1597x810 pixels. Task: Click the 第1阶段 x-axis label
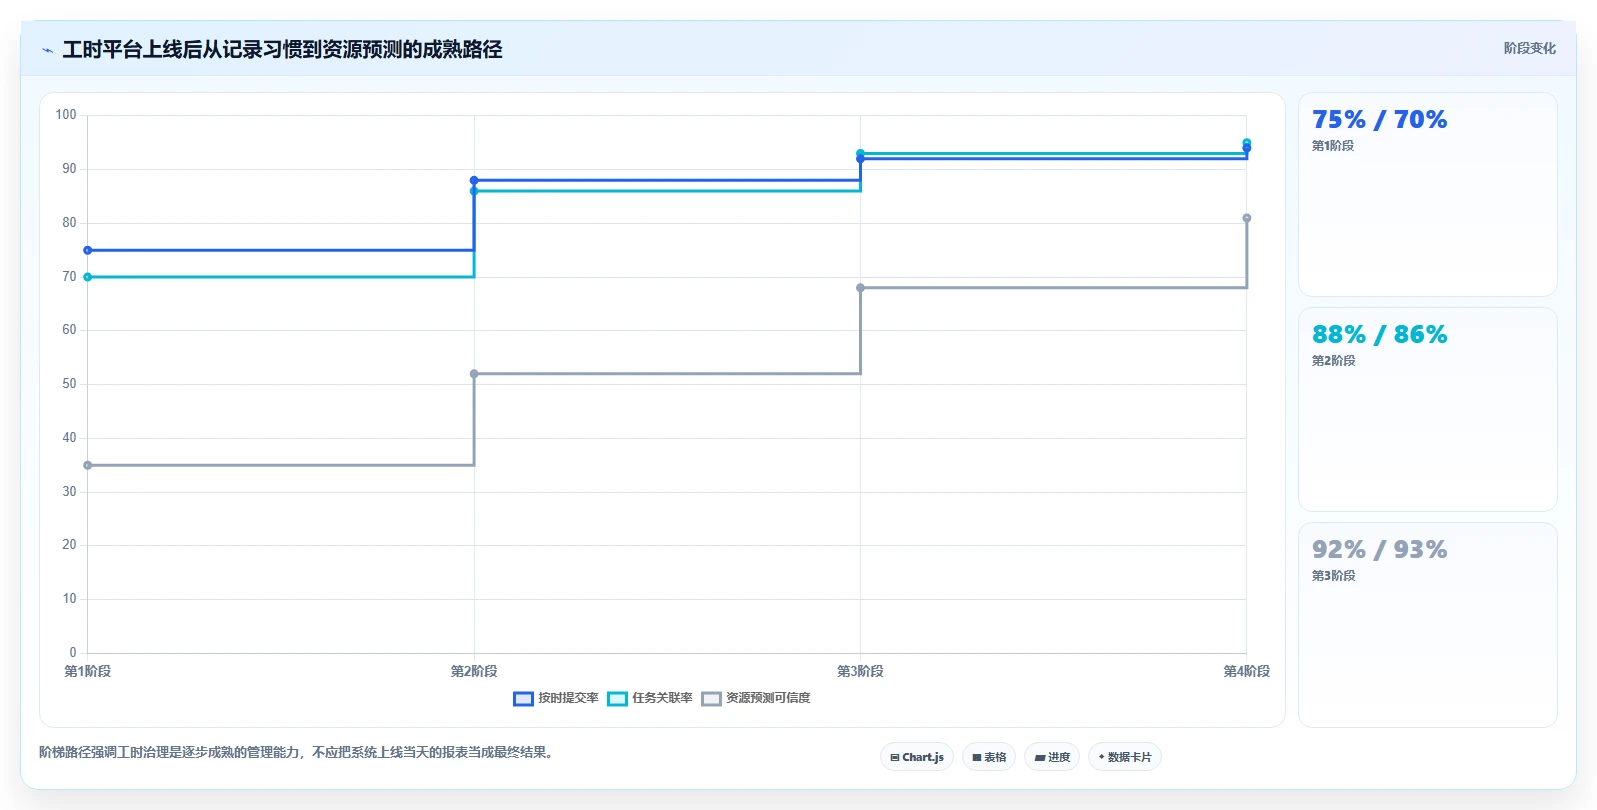(x=88, y=671)
